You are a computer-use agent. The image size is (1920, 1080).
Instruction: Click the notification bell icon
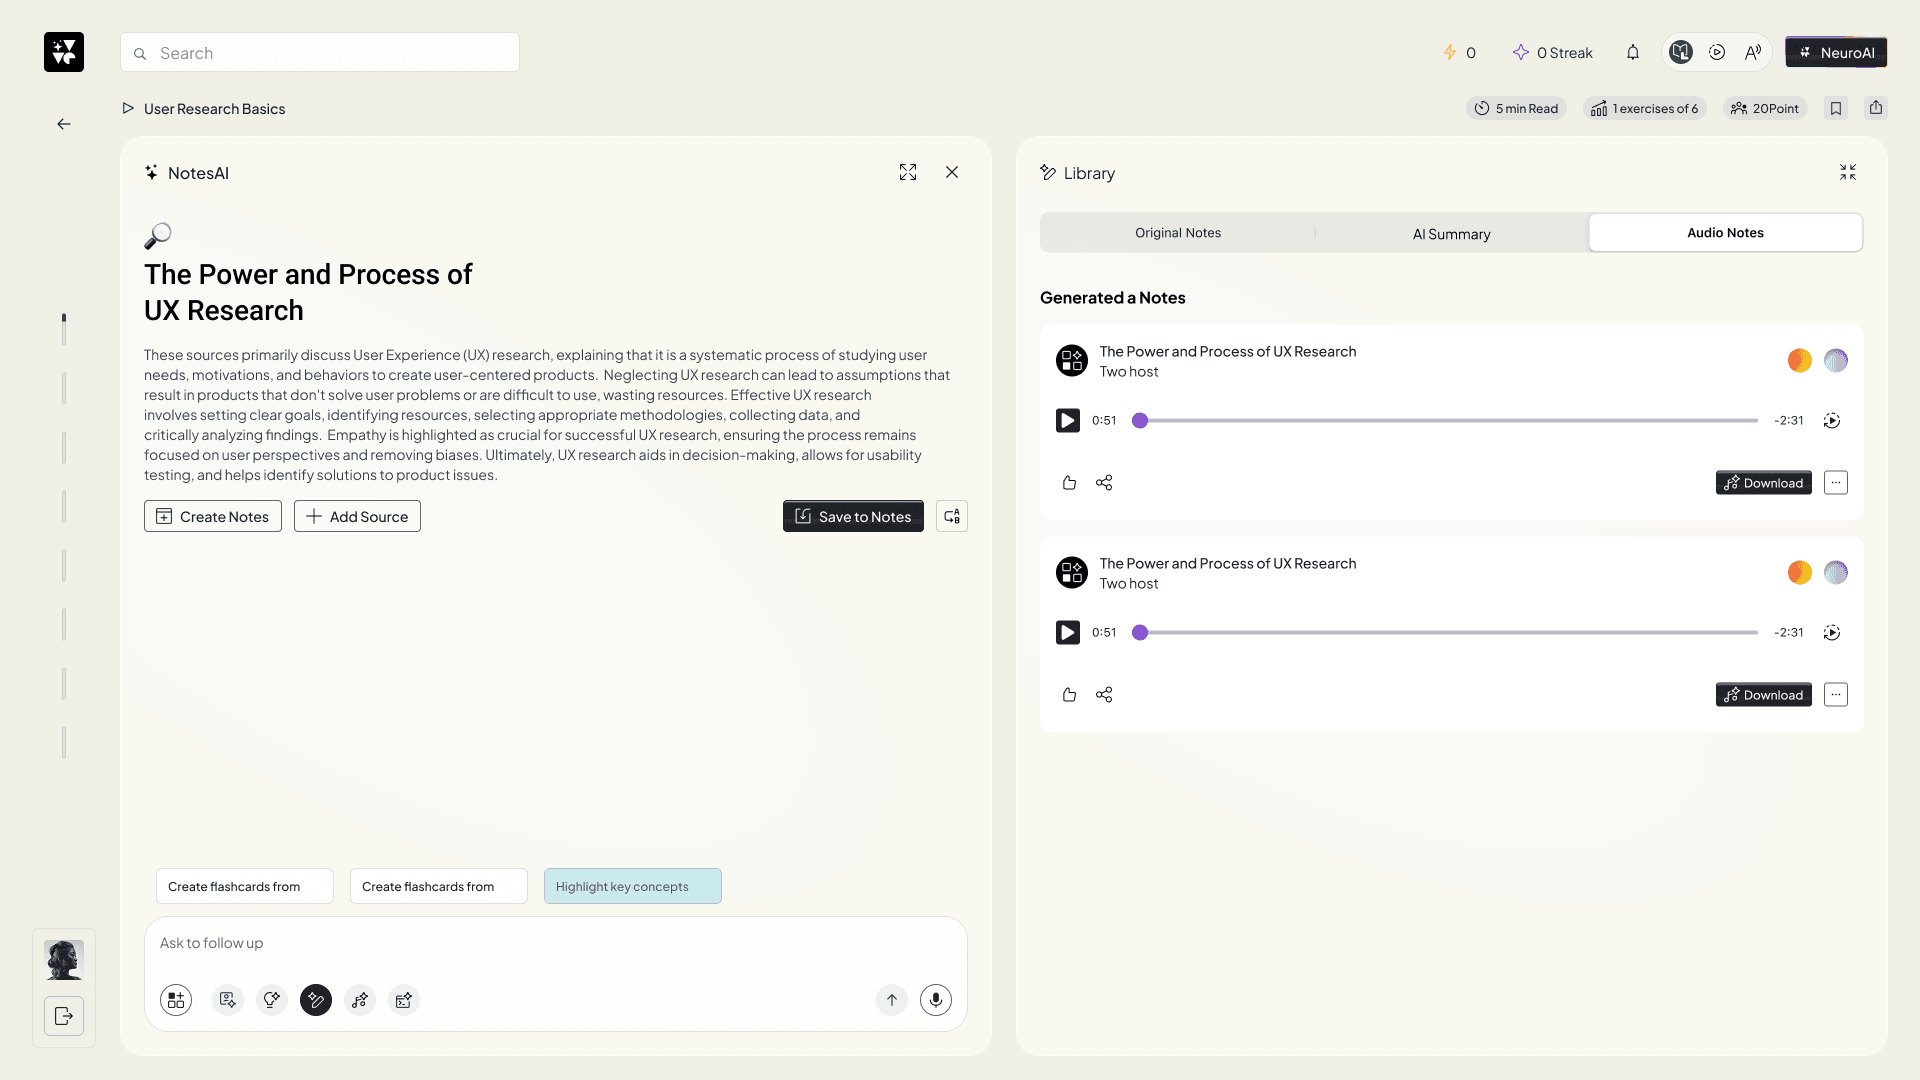pos(1632,53)
